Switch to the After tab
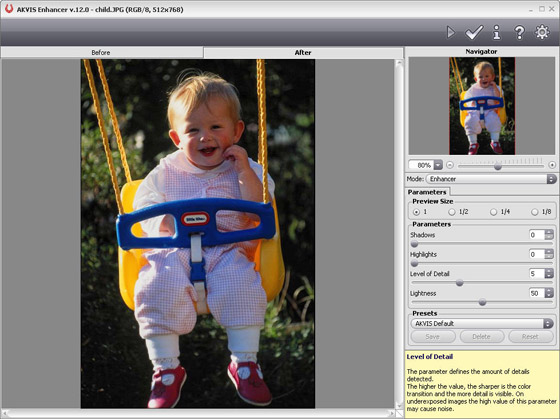This screenshot has width=560, height=419. [303, 53]
